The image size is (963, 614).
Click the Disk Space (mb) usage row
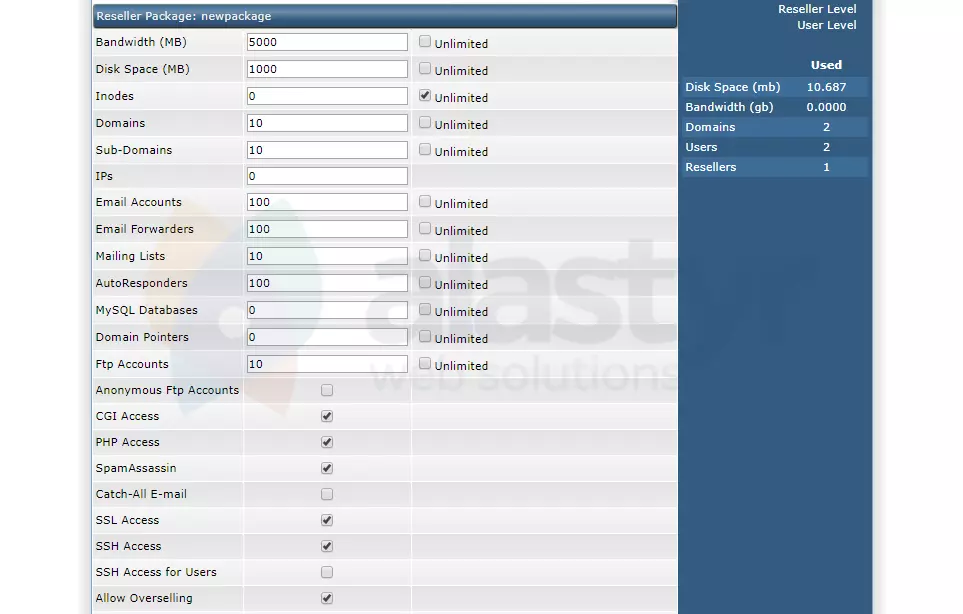(x=774, y=87)
